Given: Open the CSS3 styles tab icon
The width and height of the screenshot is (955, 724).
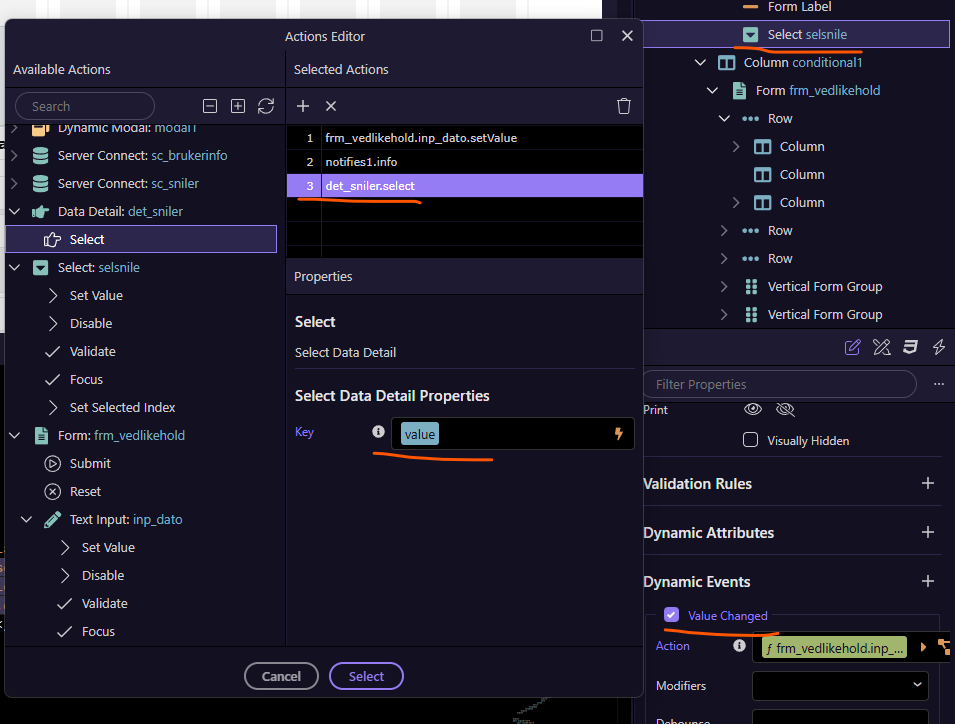Looking at the screenshot, I should 910,347.
